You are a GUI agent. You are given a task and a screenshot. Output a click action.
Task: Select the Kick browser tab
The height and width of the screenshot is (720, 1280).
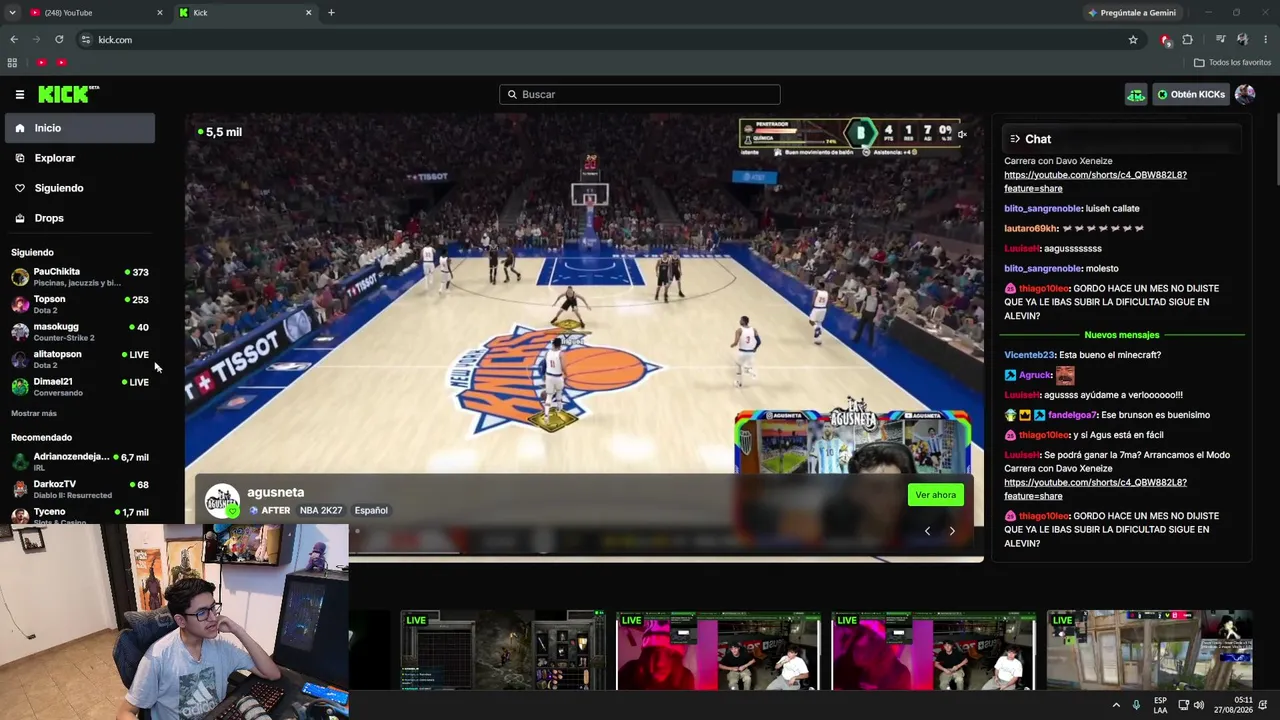pyautogui.click(x=245, y=13)
